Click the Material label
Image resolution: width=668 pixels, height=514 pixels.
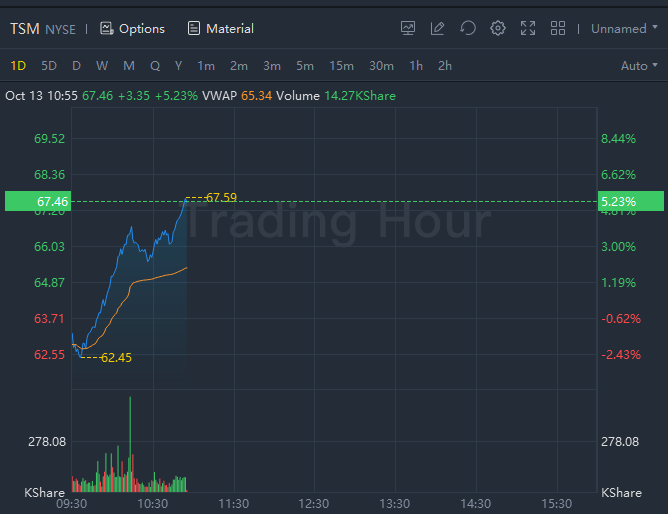click(x=230, y=28)
